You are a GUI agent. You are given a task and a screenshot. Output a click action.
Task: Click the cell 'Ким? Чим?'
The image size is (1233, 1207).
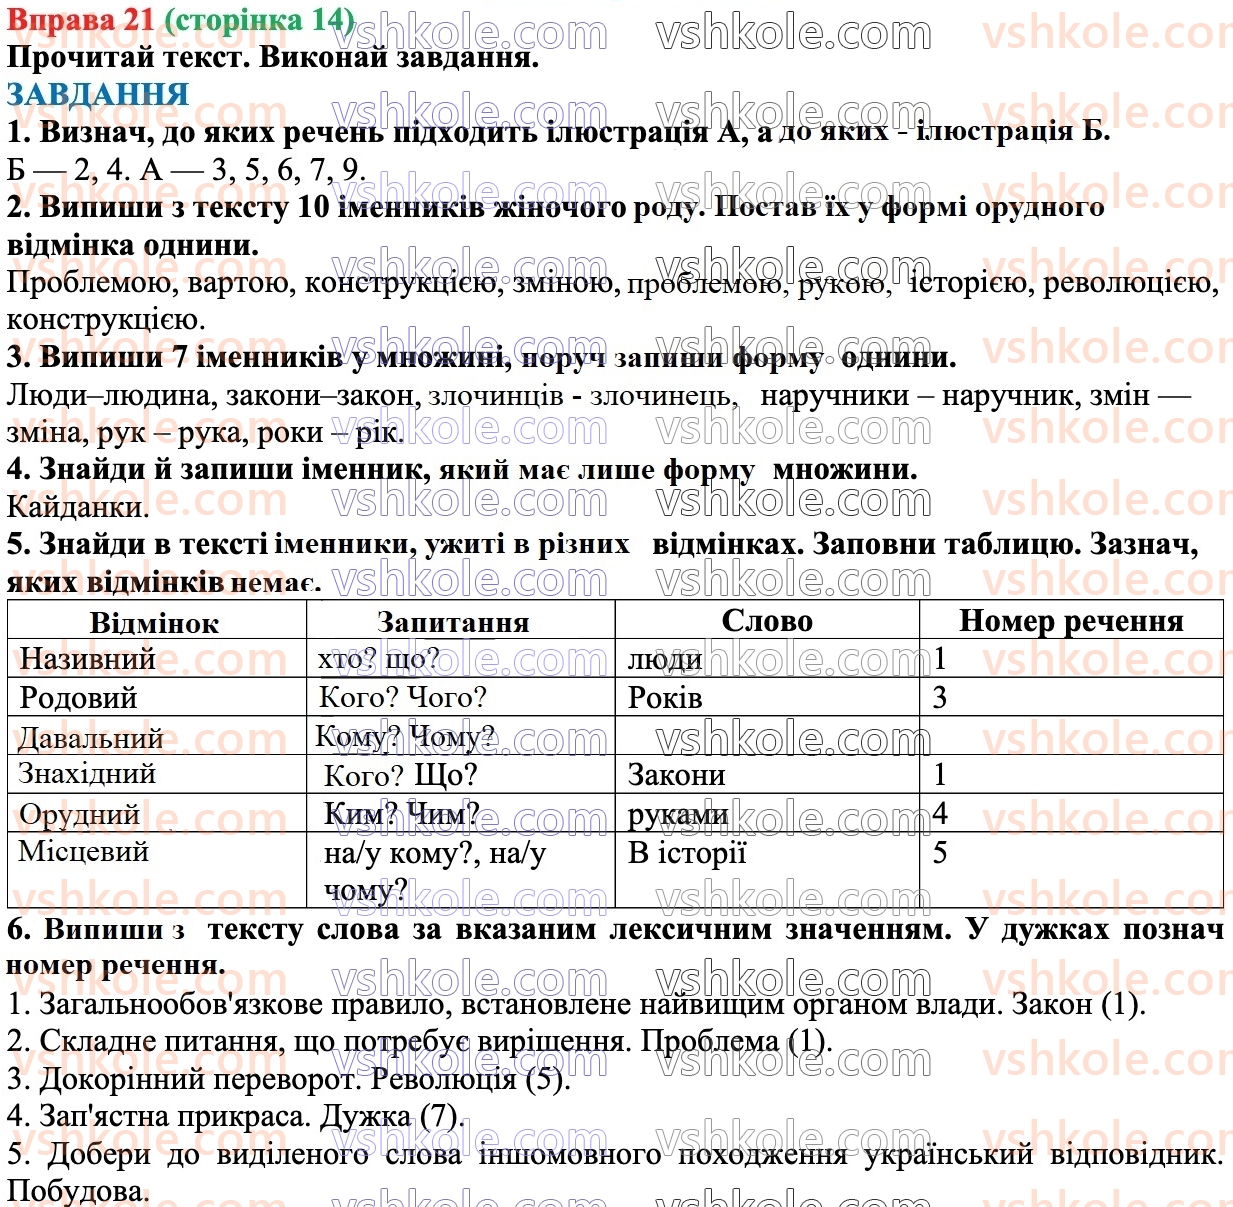tap(402, 814)
